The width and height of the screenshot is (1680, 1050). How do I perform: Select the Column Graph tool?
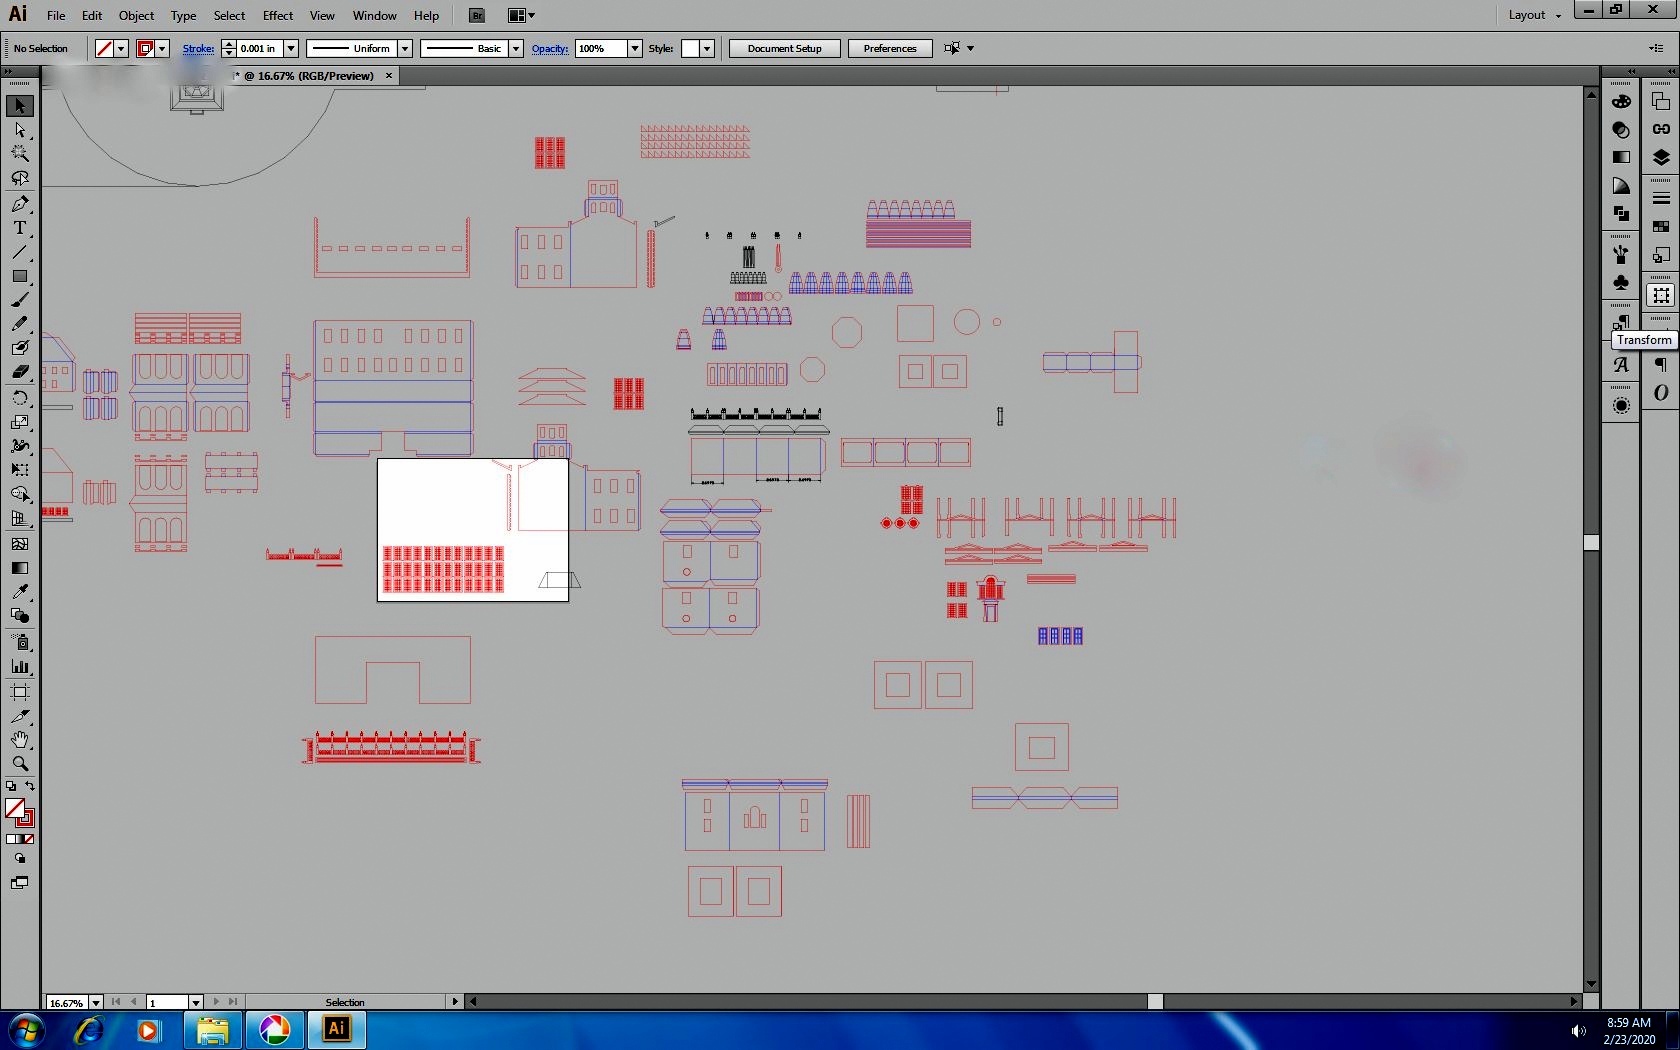(x=20, y=666)
